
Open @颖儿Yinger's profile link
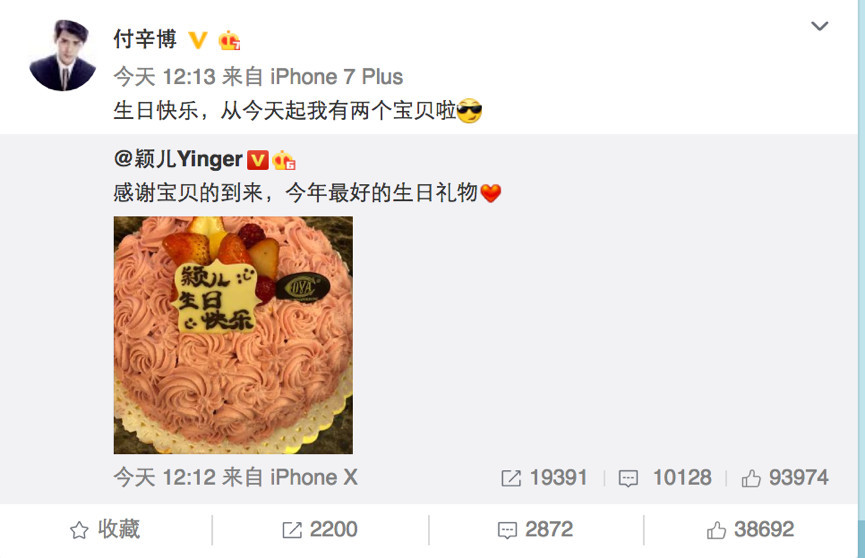[x=178, y=160]
